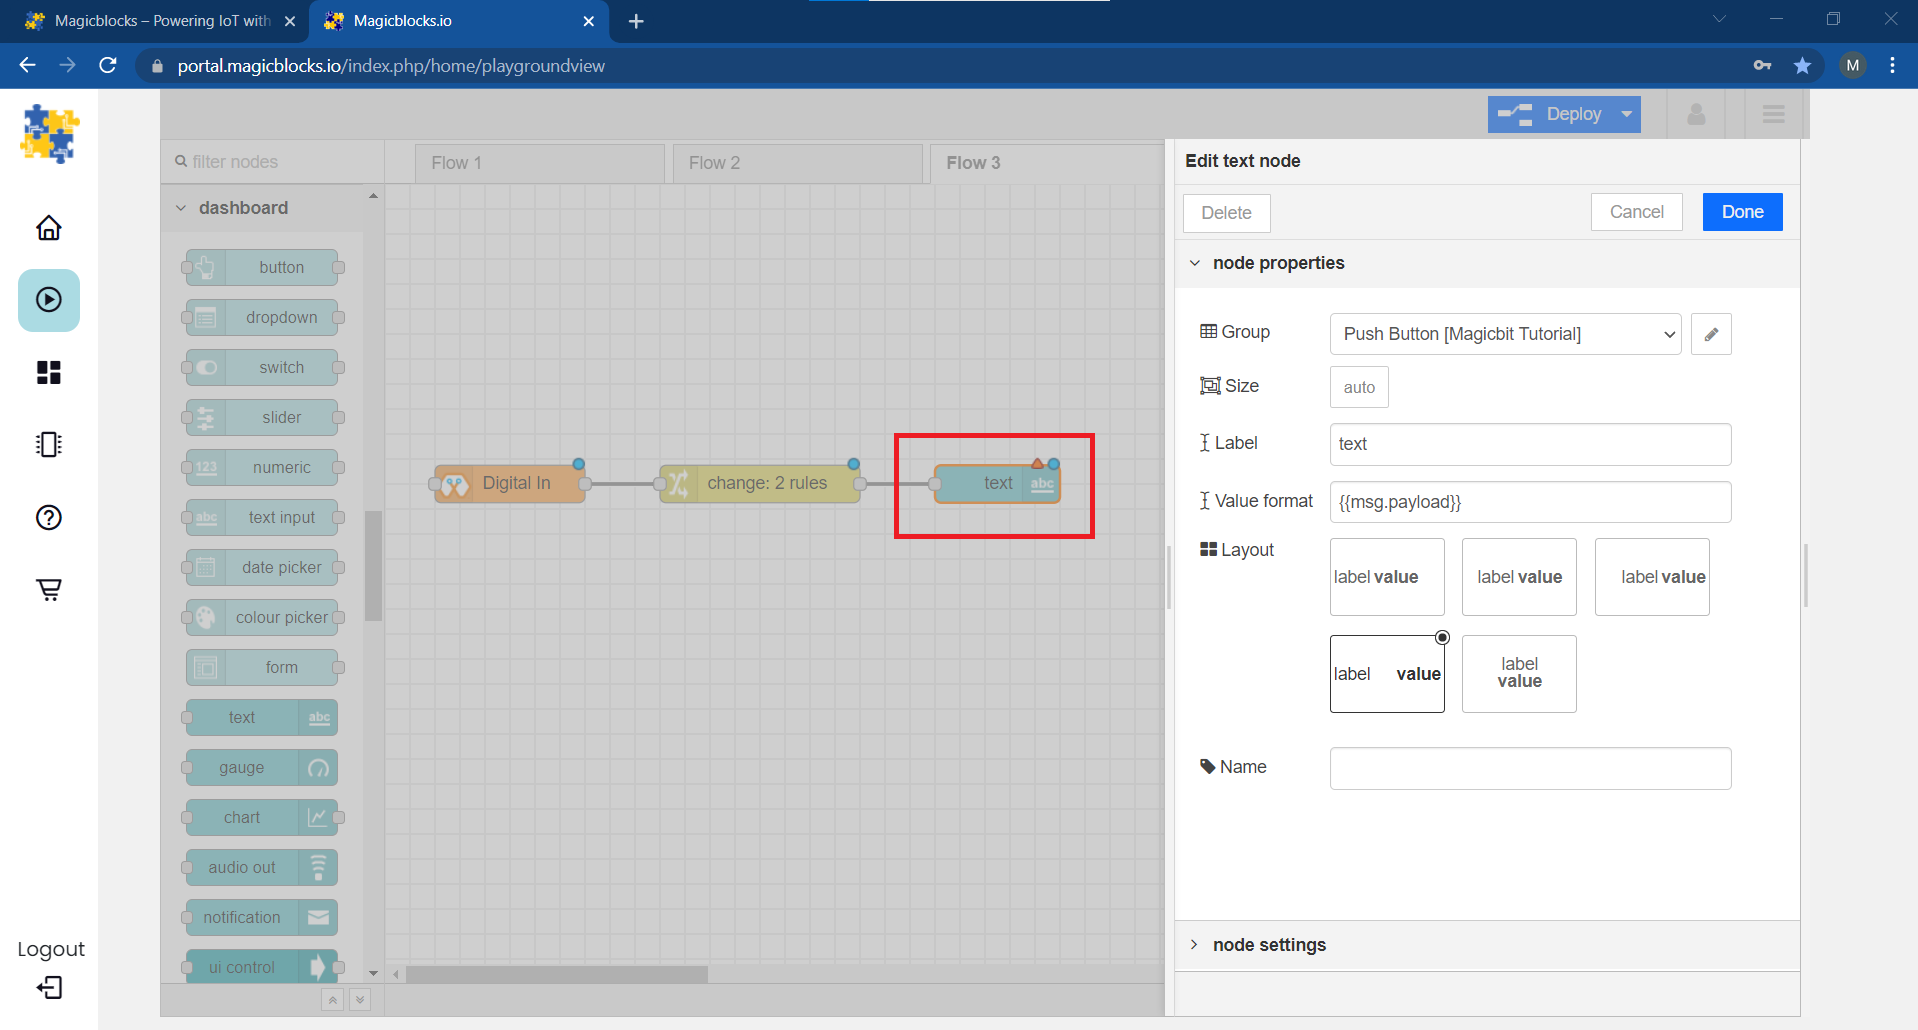
Task: Click the Logout icon at bottom left
Action: [x=48, y=988]
